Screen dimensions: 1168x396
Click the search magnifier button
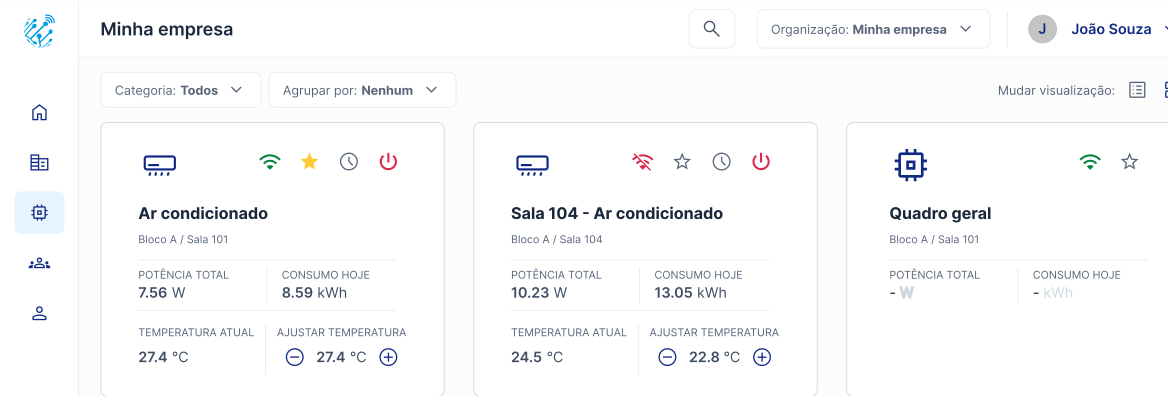coord(711,29)
